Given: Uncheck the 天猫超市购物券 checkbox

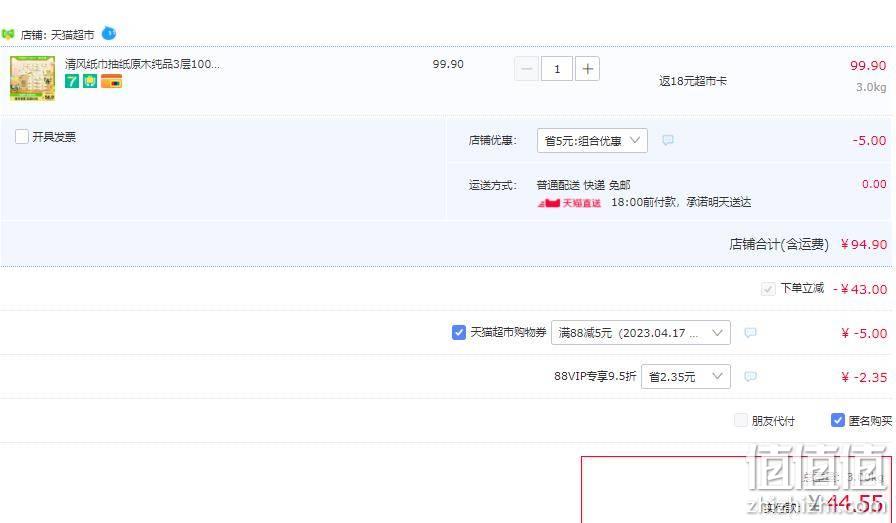Looking at the screenshot, I should 458,332.
